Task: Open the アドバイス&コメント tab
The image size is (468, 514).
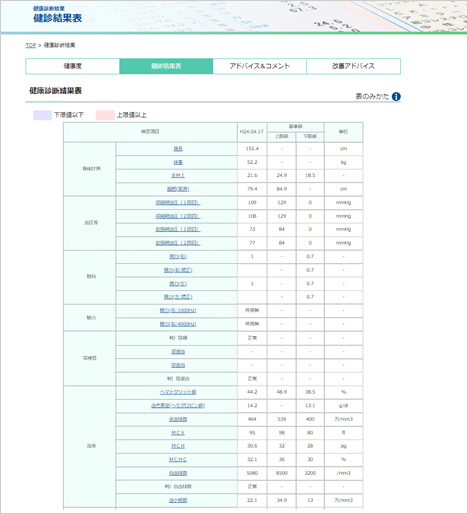Action: tap(259, 66)
